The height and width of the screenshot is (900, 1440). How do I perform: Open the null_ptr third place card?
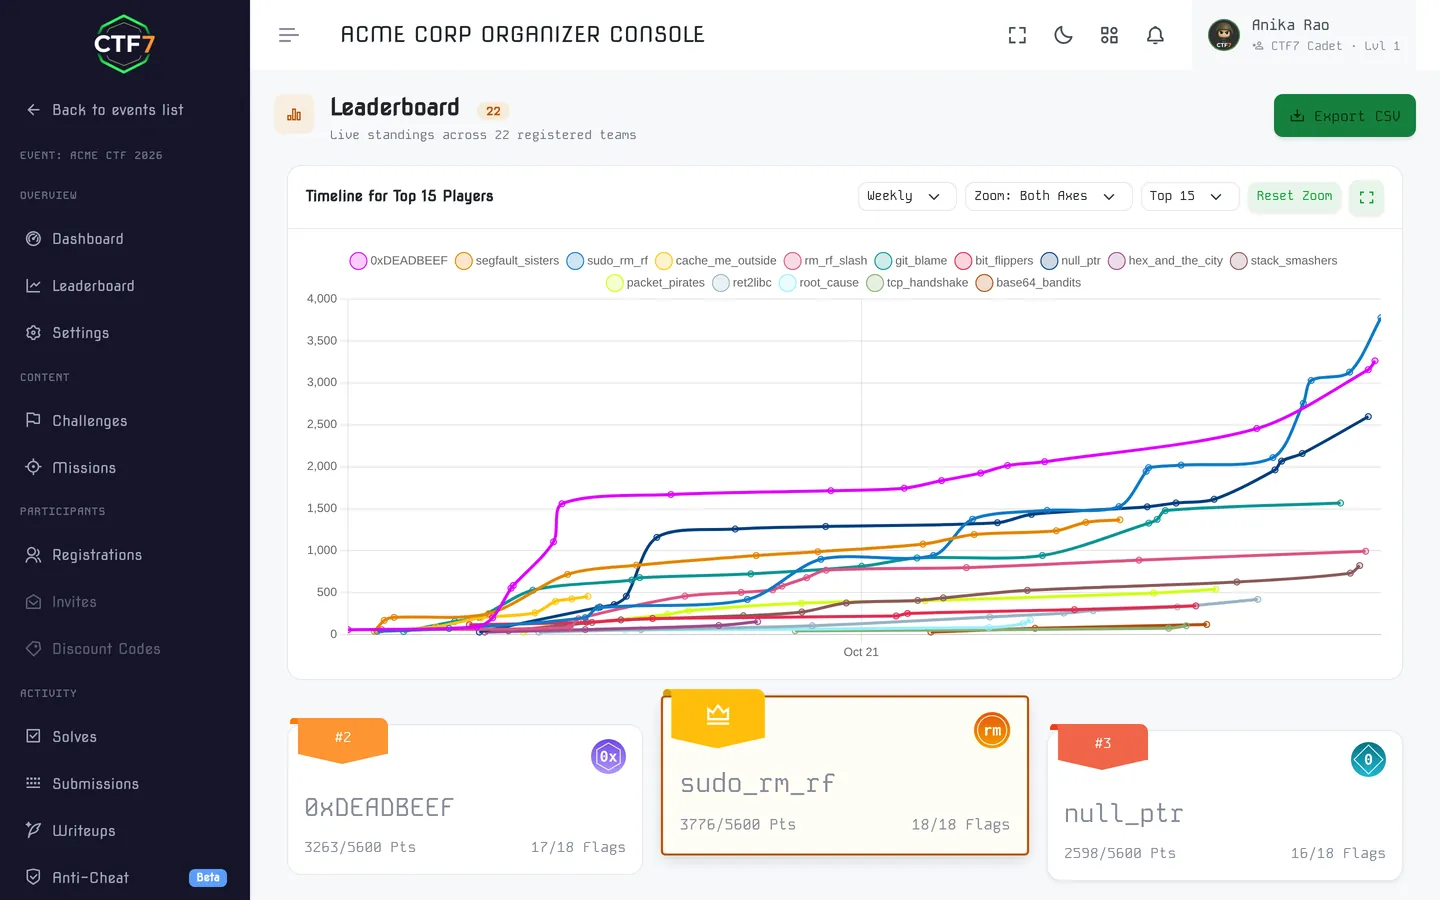[1225, 806]
